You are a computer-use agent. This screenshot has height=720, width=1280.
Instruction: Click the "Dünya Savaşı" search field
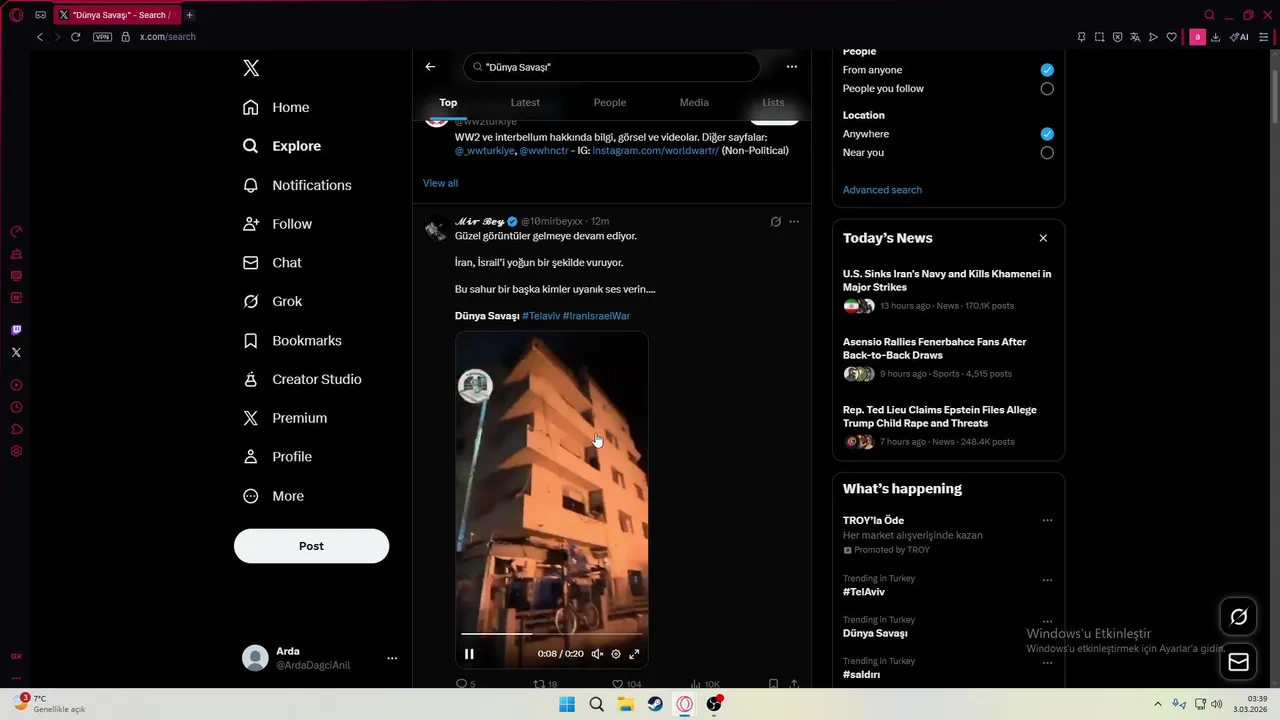[611, 67]
